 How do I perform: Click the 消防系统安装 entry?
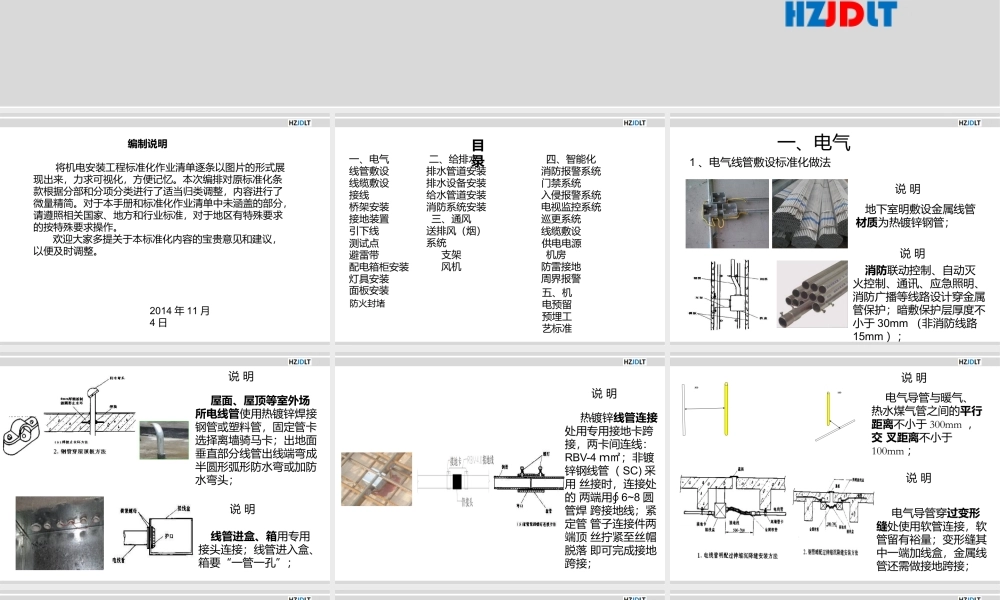456,207
